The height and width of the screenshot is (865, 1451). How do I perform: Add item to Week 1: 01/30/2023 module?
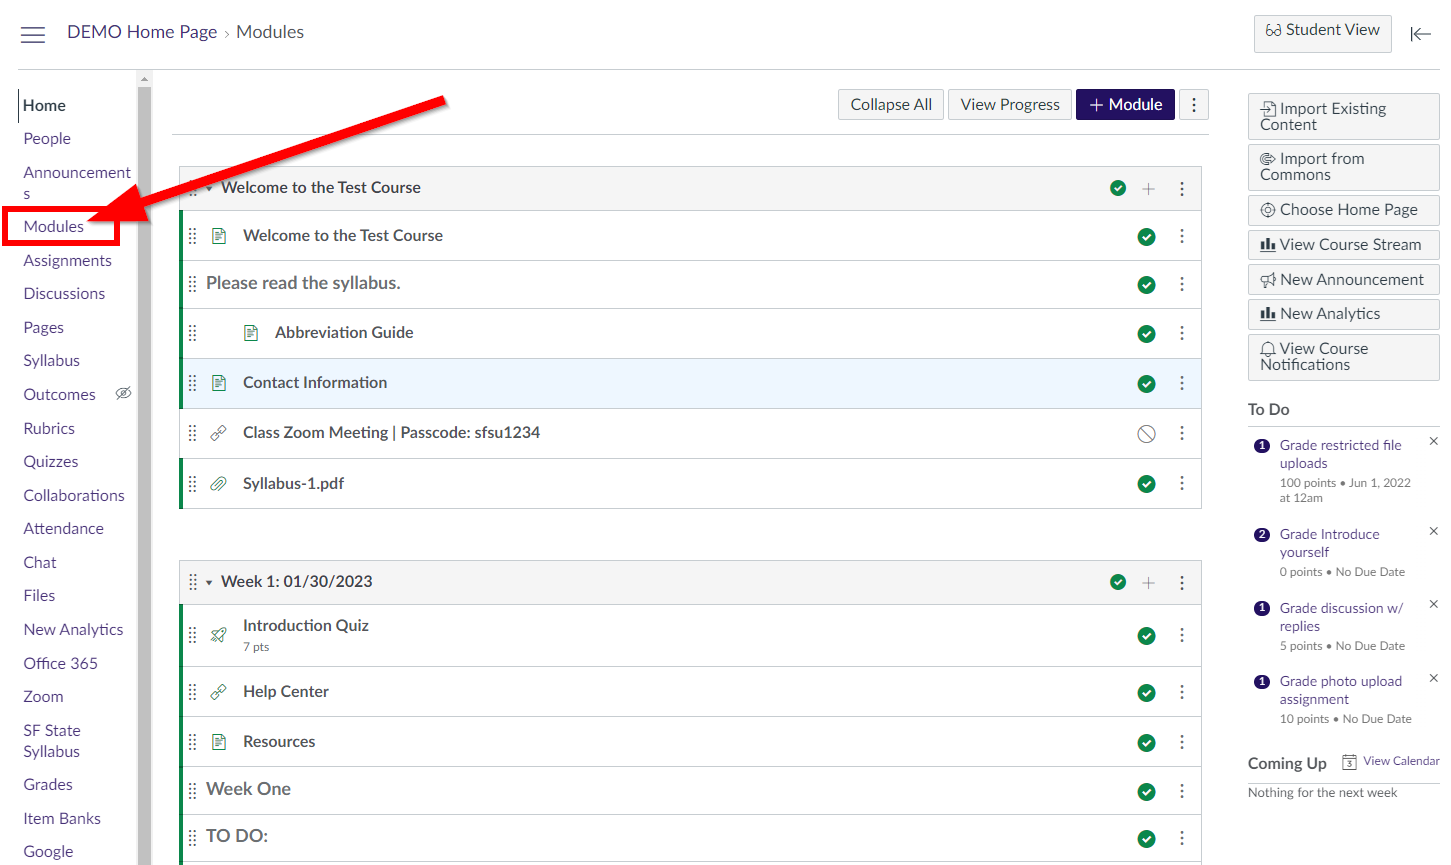tap(1148, 583)
